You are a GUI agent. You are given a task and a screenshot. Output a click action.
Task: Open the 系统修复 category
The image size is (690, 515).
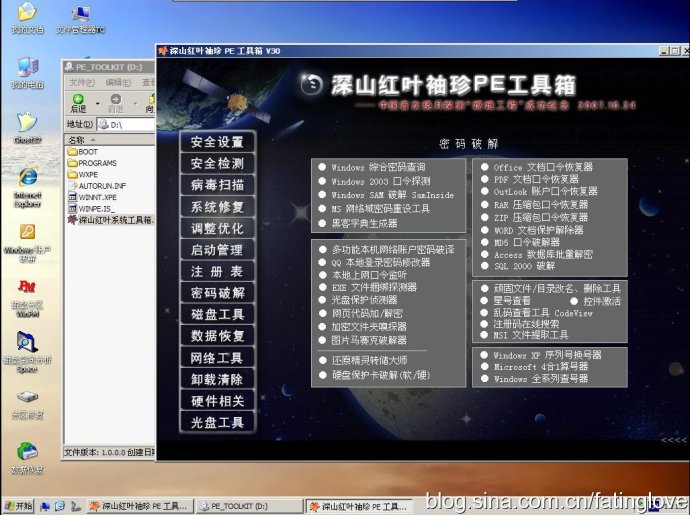point(217,206)
